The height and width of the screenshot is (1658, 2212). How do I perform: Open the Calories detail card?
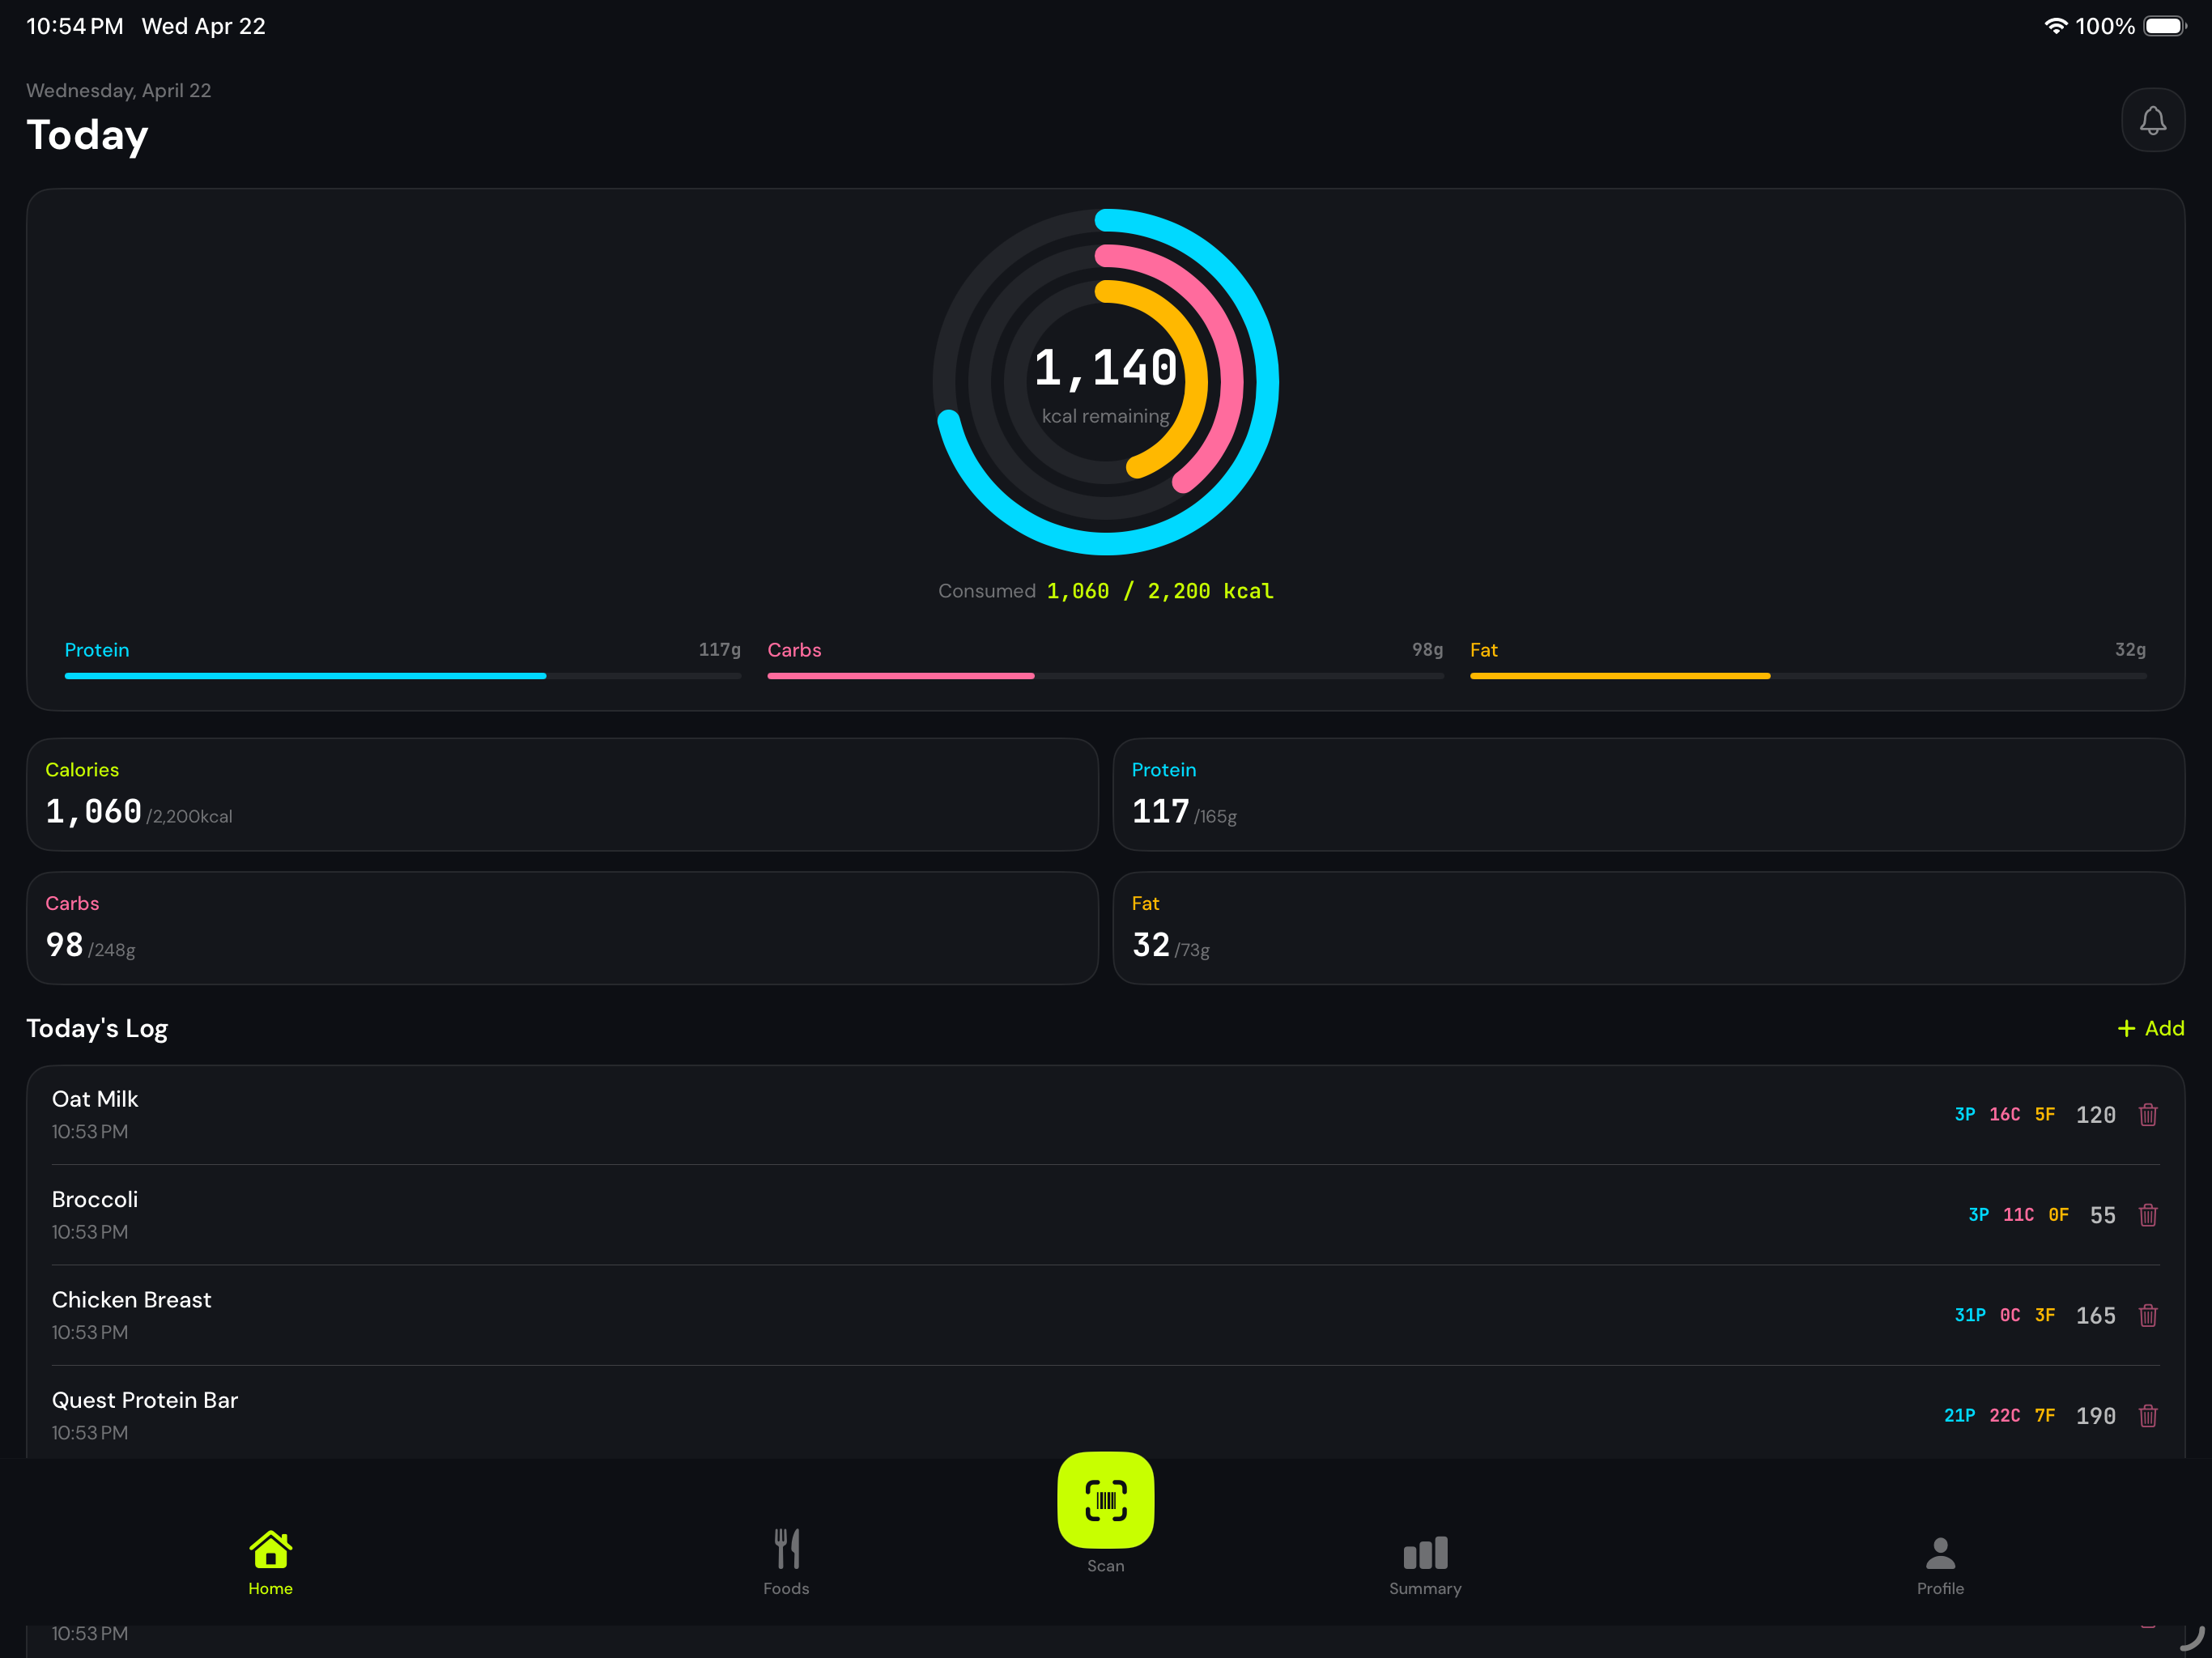pos(560,794)
